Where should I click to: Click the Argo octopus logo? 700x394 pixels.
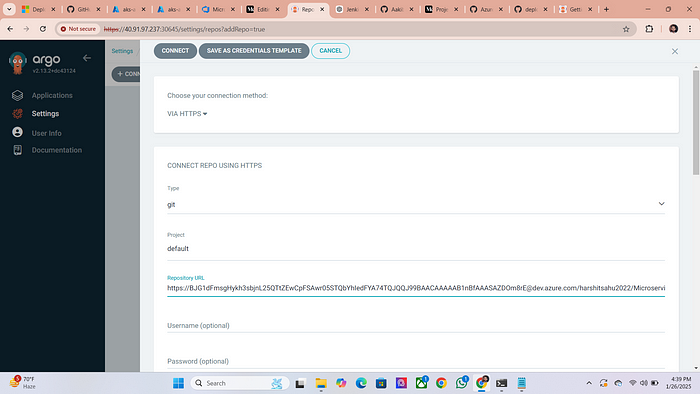[17, 63]
